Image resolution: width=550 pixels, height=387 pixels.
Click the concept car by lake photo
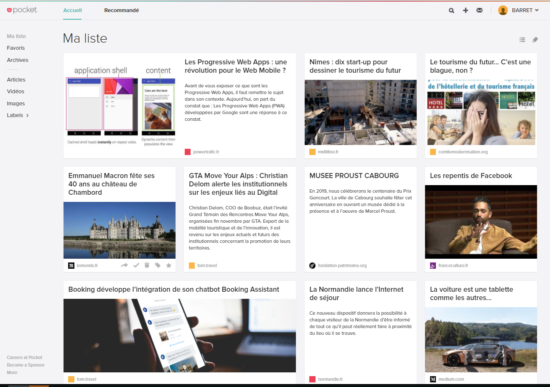point(481,340)
